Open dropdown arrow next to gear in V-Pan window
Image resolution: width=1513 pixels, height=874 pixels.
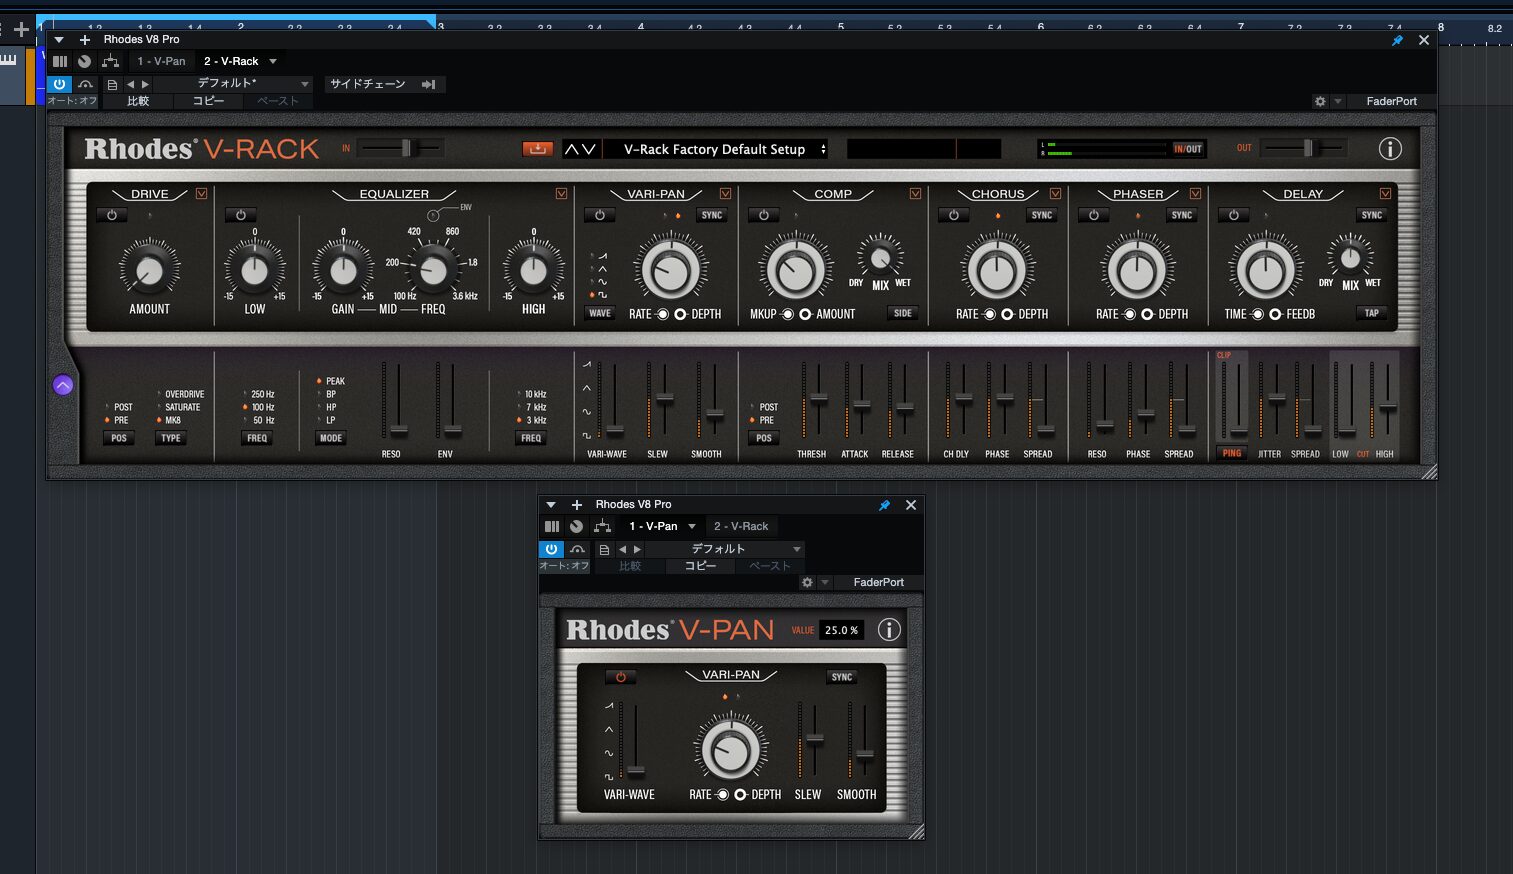pos(825,582)
